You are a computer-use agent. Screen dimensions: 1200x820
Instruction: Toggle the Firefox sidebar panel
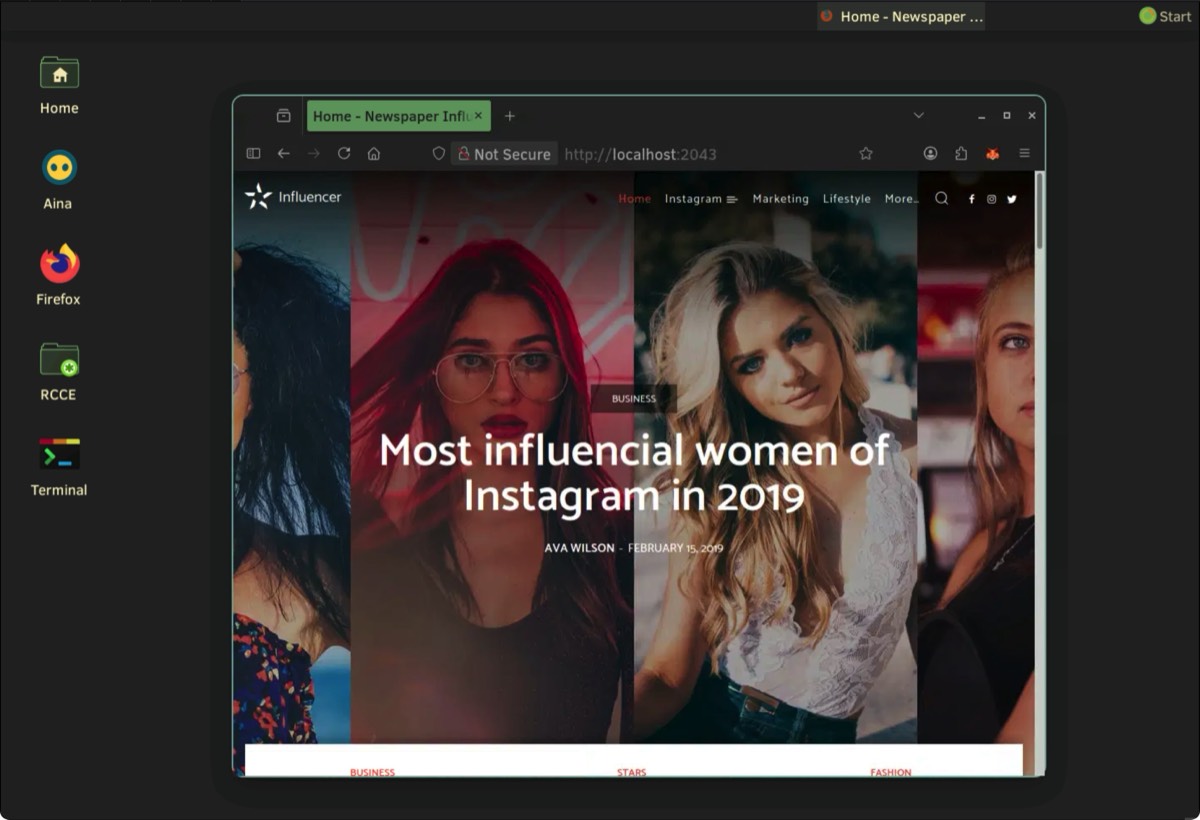253,153
